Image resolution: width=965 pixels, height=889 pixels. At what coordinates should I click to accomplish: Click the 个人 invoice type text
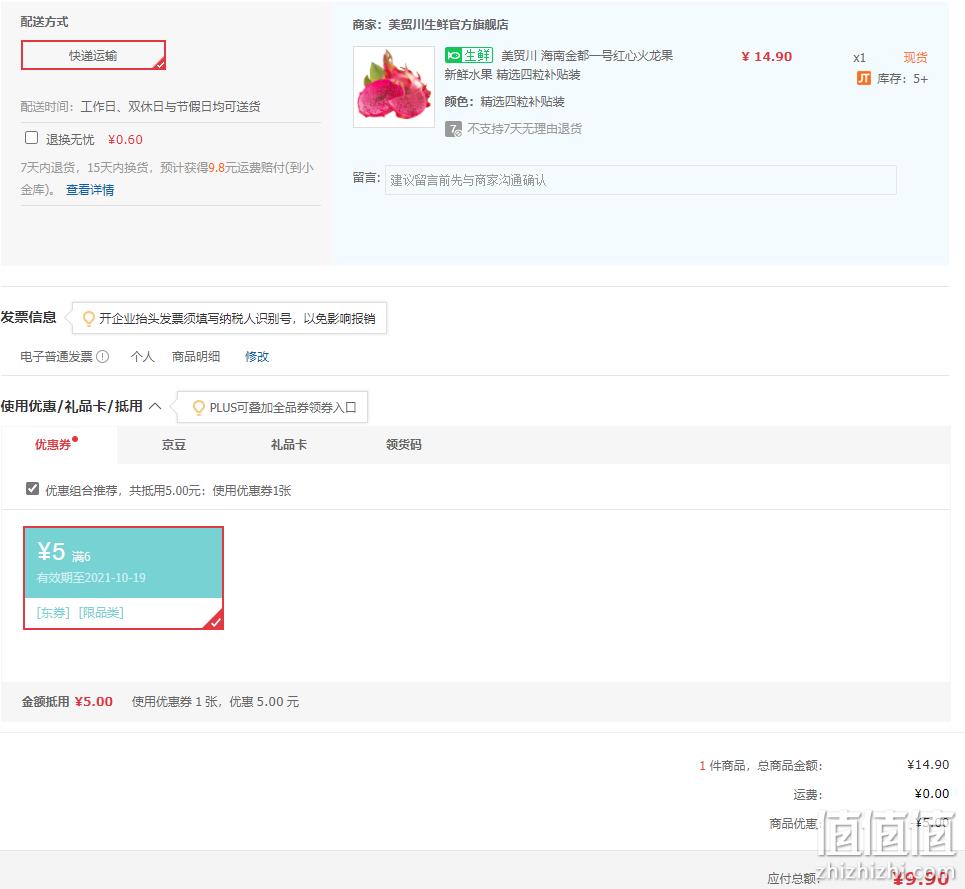142,356
